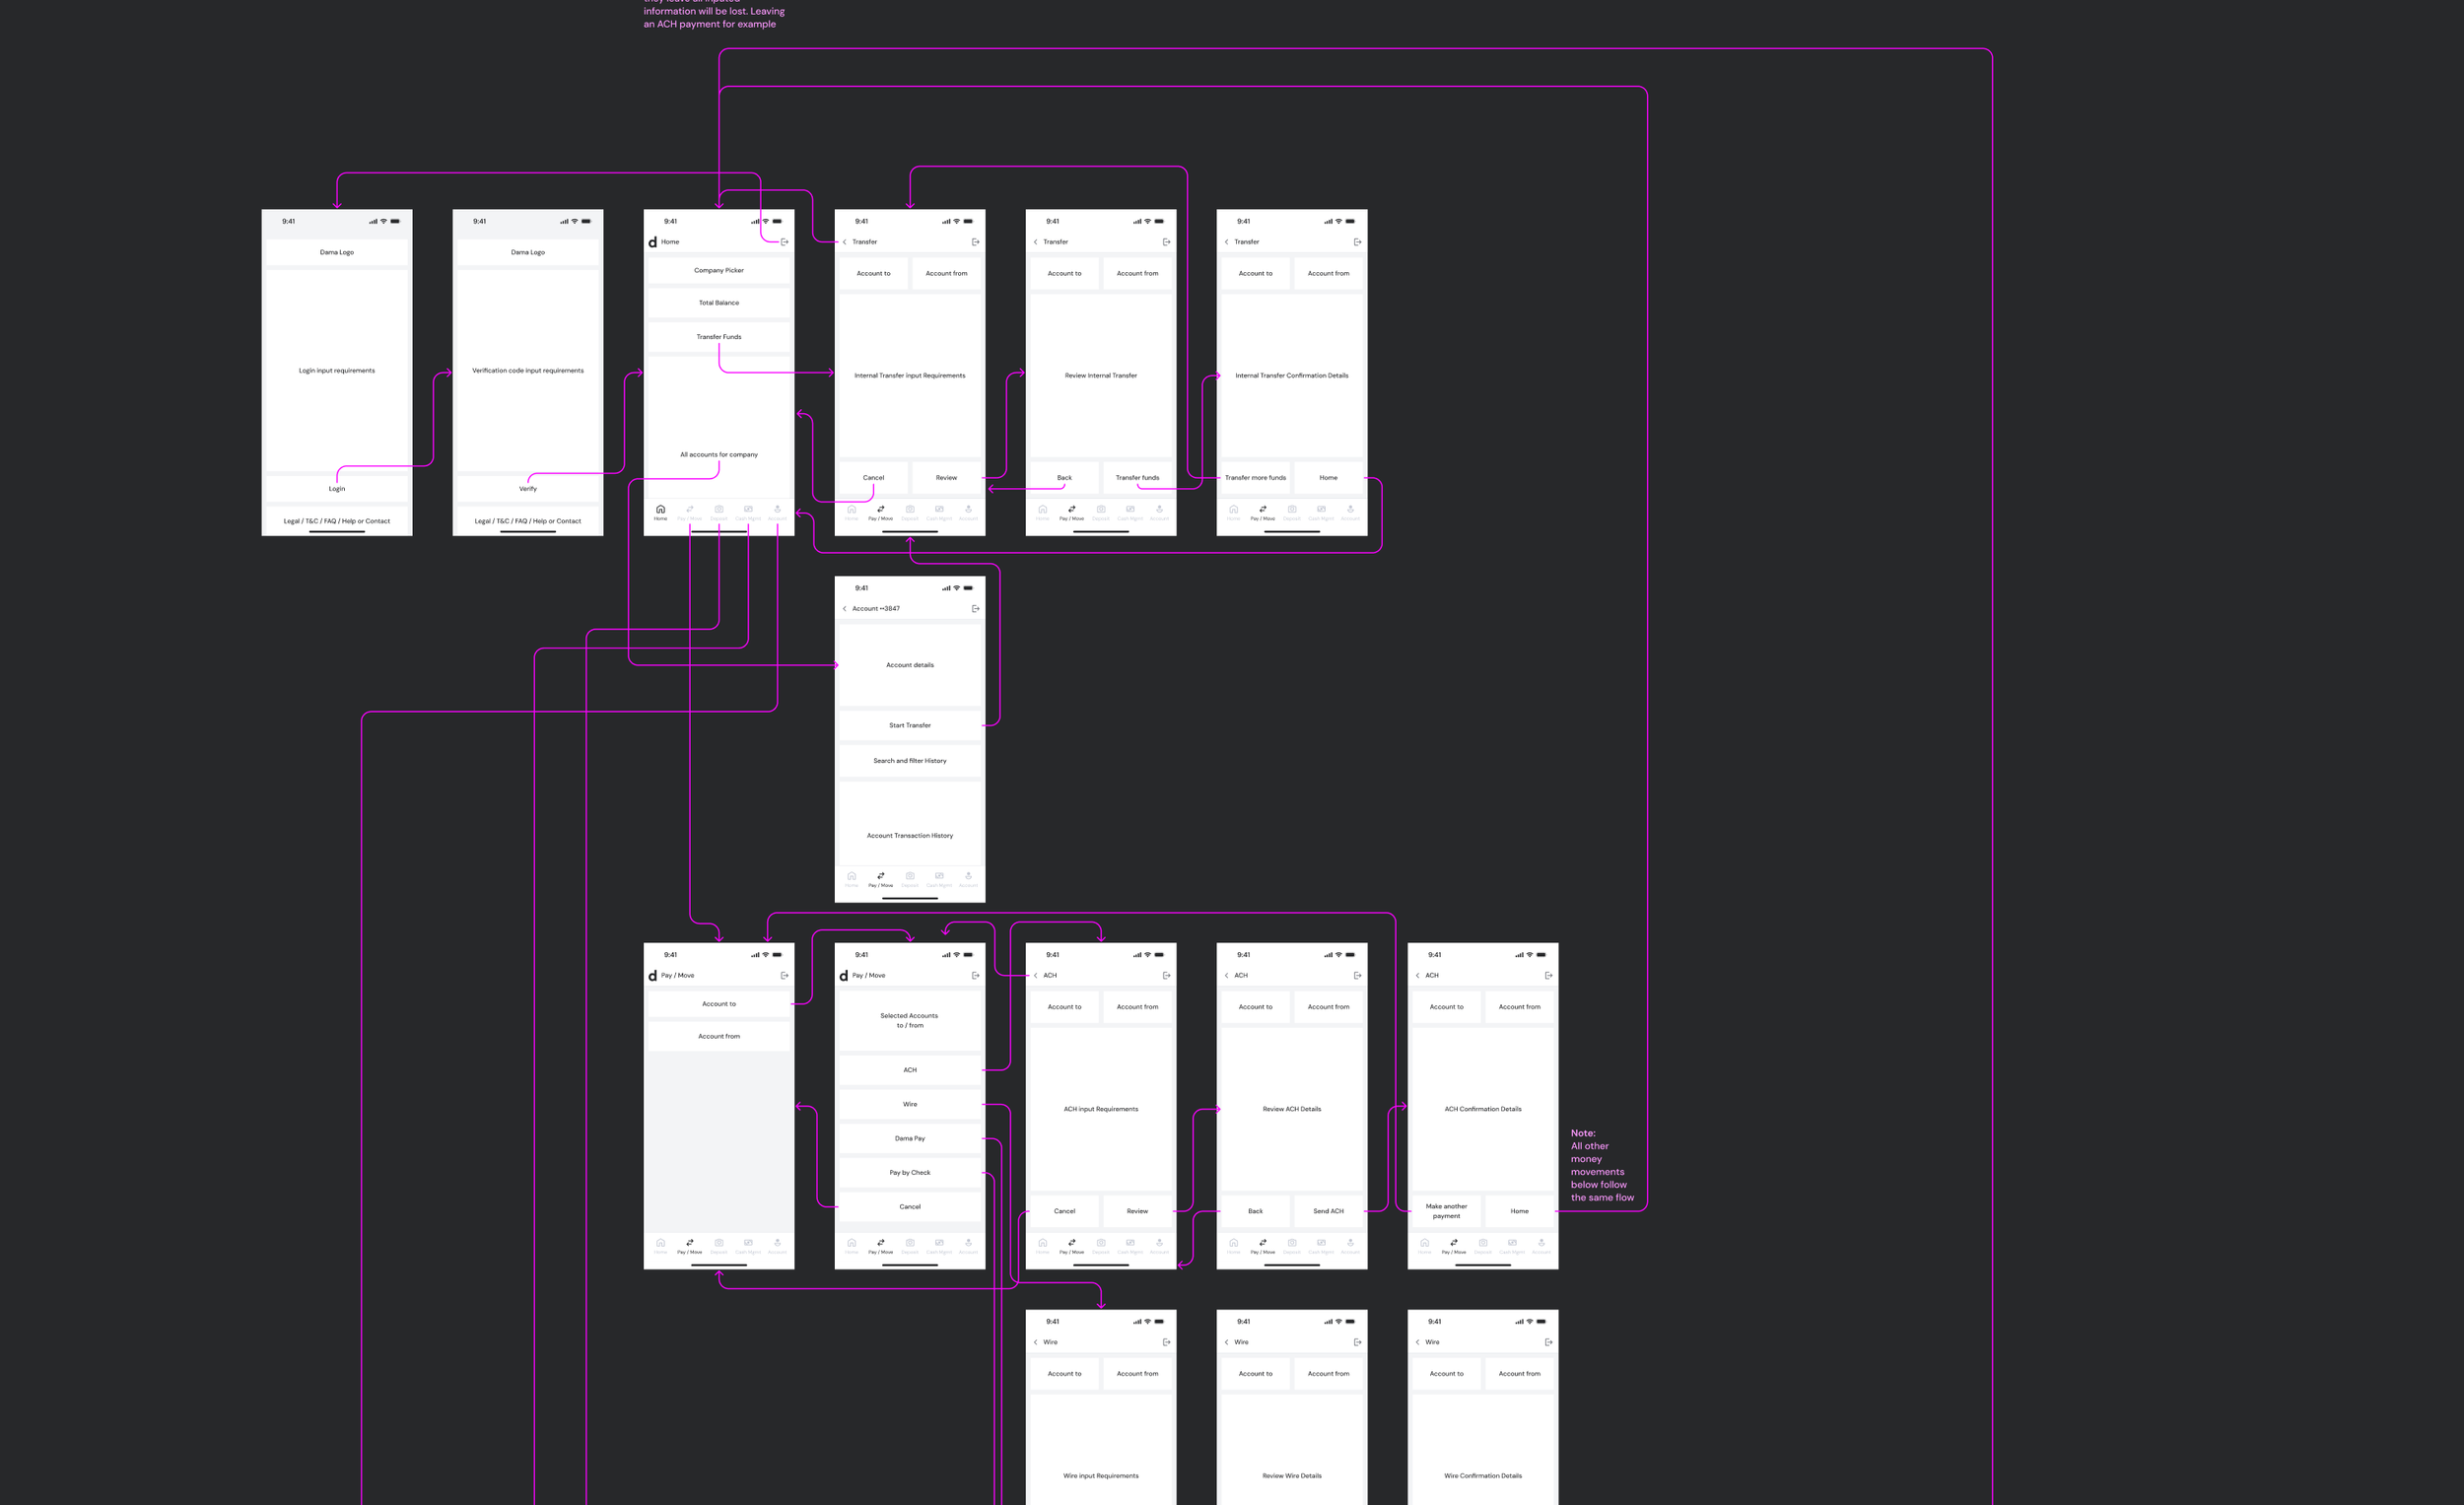Viewport: 2464px width, 1505px height.
Task: Click Cash Mgmt icon on Home screen
Action: 748,511
